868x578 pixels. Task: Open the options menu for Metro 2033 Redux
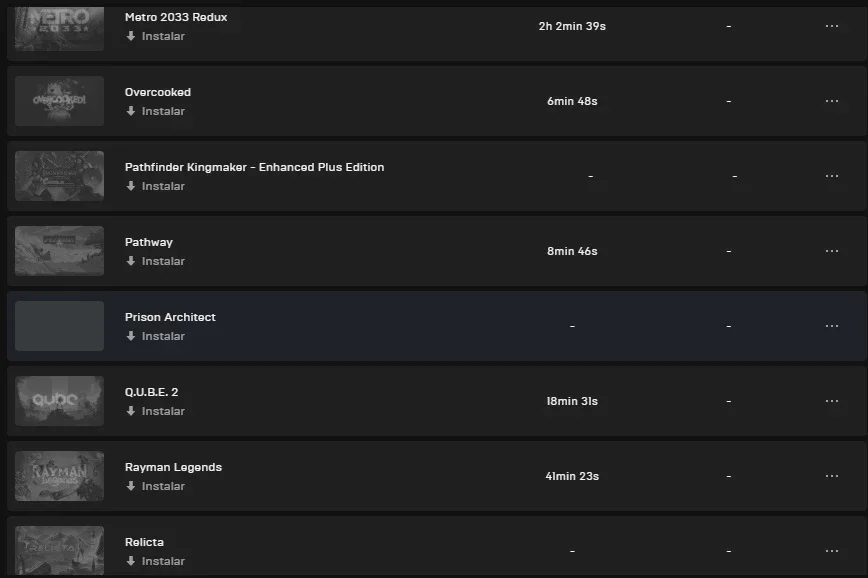831,26
